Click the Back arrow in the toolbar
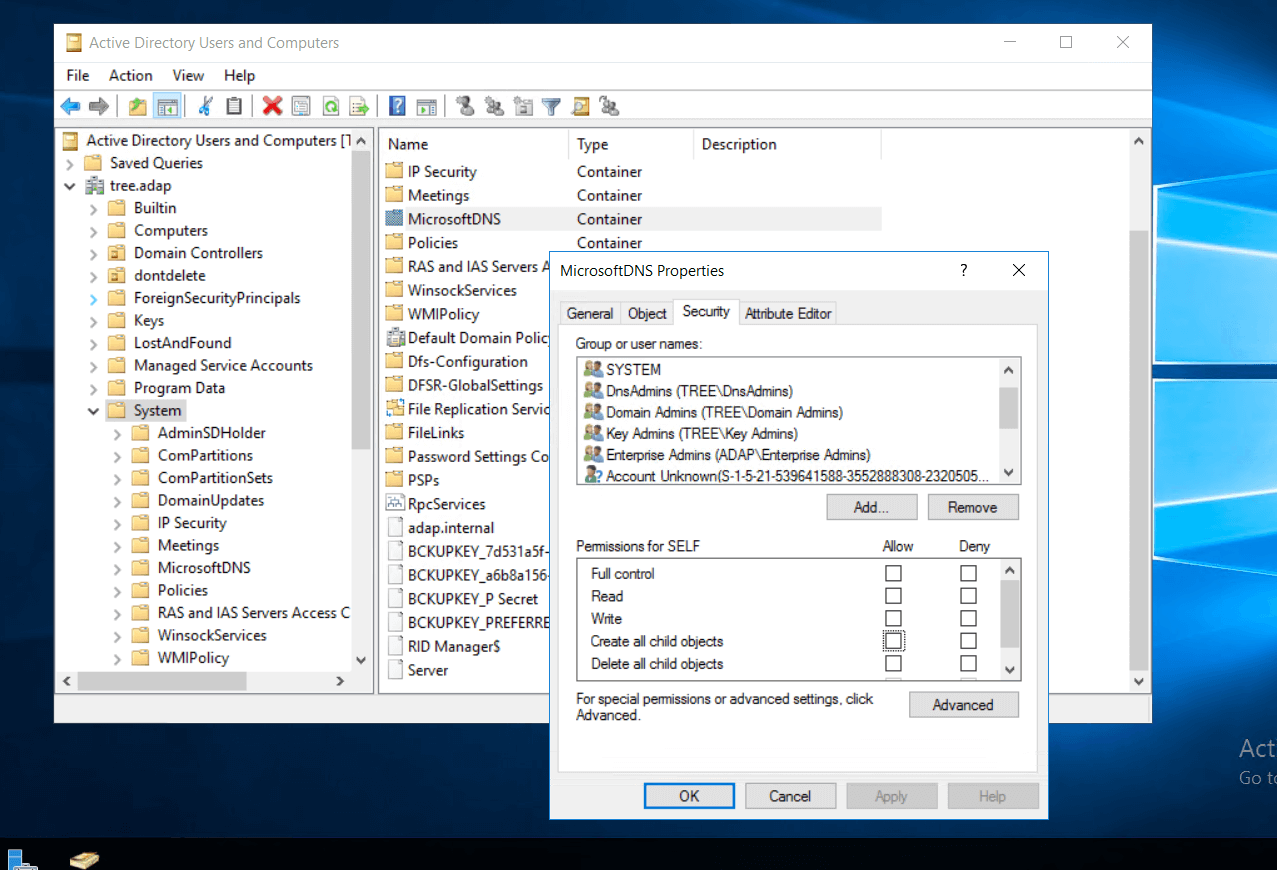 (x=70, y=106)
